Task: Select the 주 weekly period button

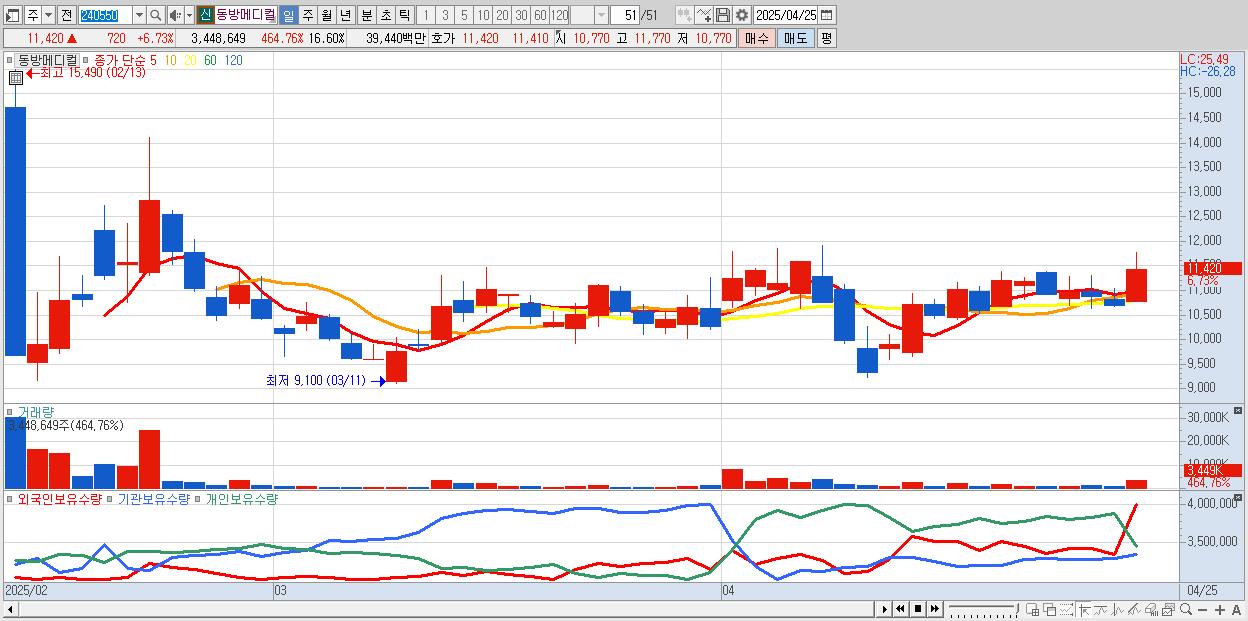Action: pos(307,15)
